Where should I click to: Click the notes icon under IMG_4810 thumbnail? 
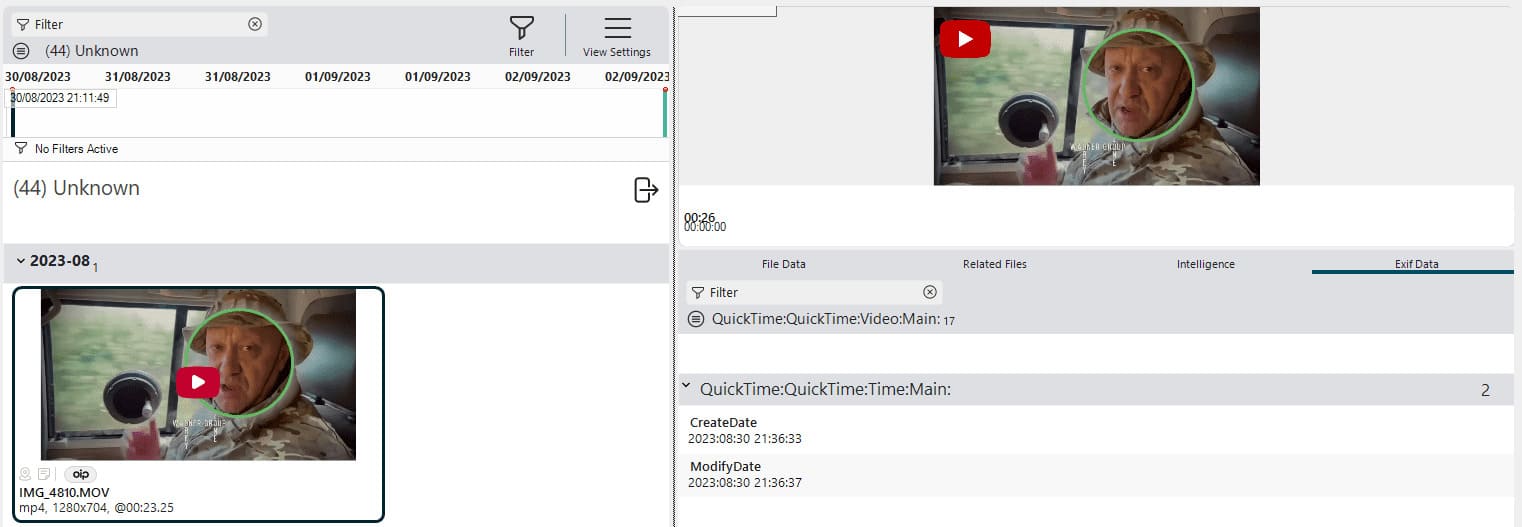point(44,474)
